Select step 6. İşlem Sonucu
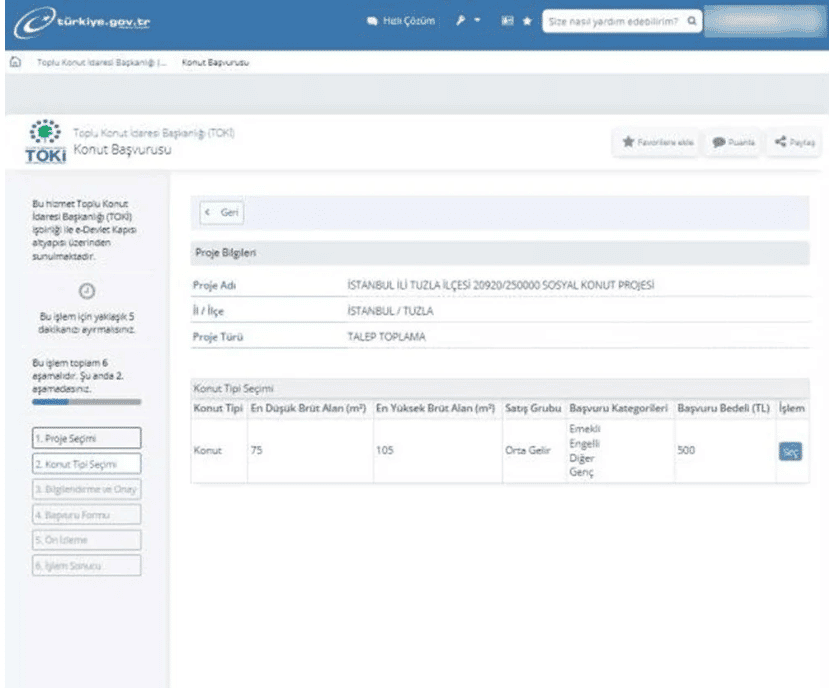The width and height of the screenshot is (829, 688). click(87, 565)
